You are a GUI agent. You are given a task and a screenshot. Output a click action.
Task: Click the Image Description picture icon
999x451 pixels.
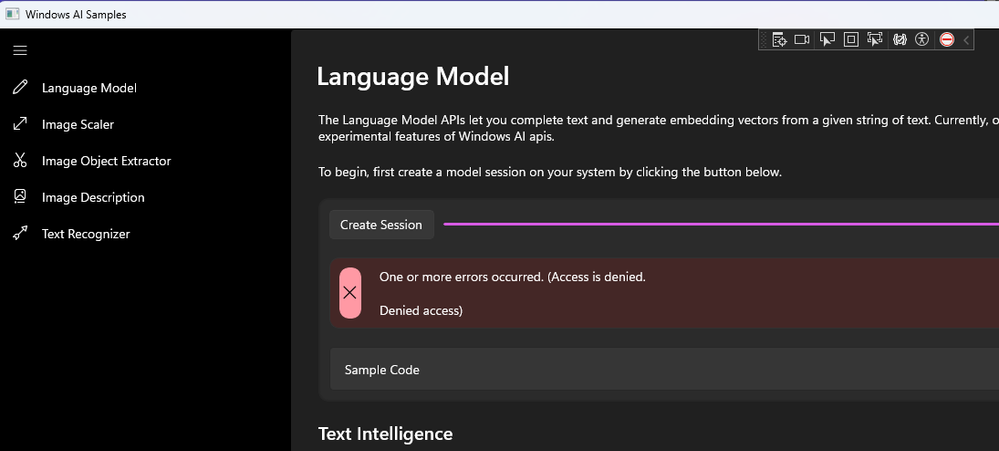(20, 196)
